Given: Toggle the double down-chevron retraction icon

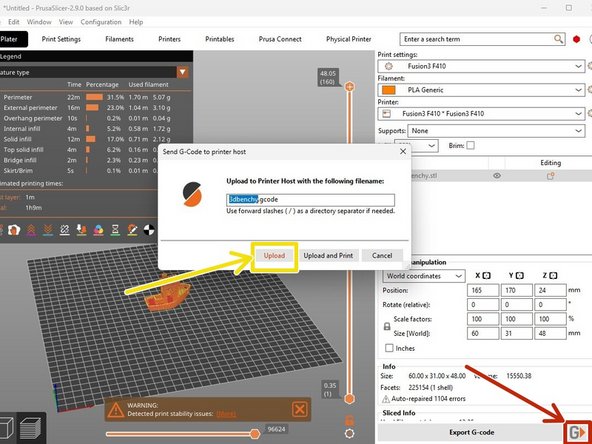Looking at the screenshot, I should (48, 230).
